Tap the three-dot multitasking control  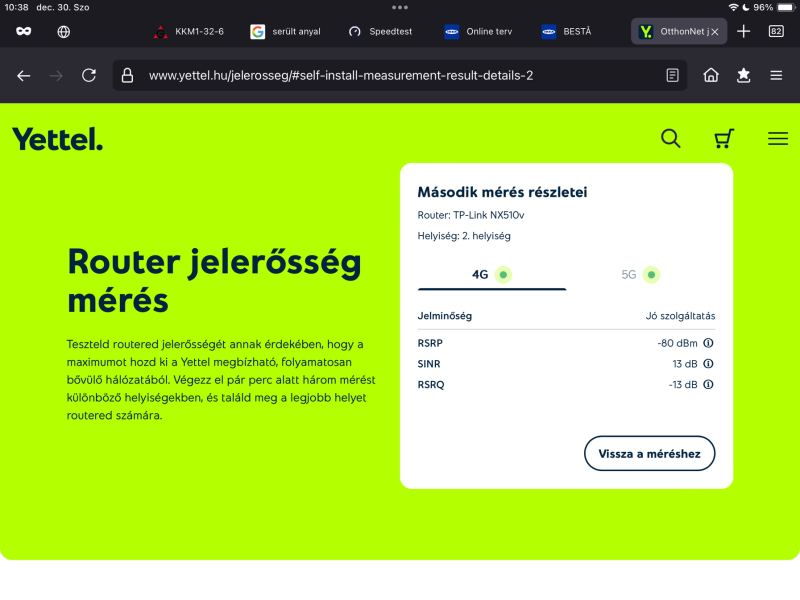(x=400, y=8)
